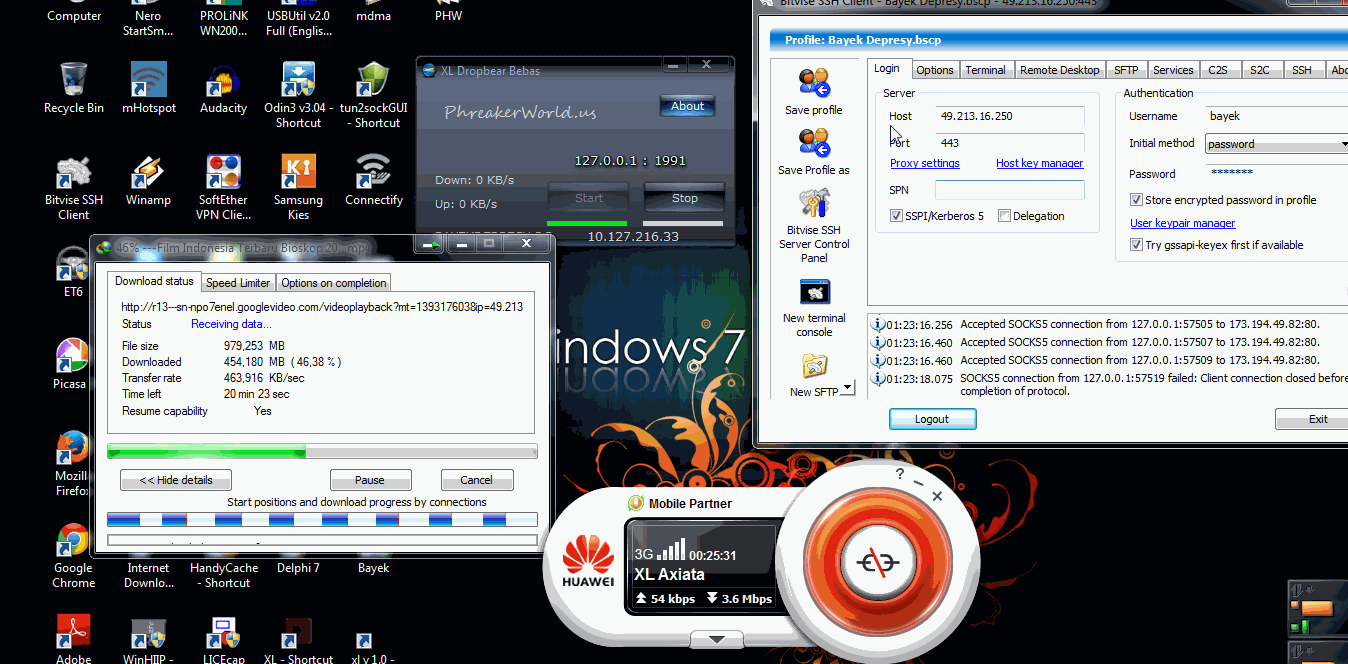Select the XL Axiata network label
The width and height of the screenshot is (1348, 664).
(x=669, y=574)
